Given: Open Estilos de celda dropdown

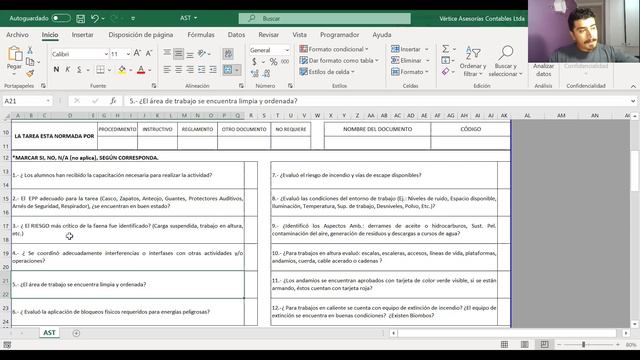Looking at the screenshot, I should [327, 72].
